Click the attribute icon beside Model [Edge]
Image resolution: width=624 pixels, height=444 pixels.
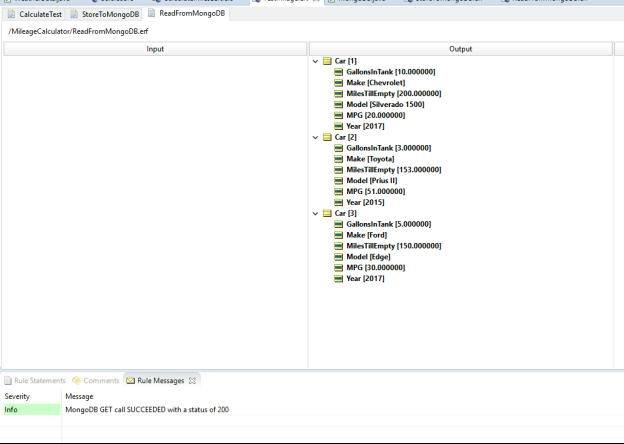[339, 256]
